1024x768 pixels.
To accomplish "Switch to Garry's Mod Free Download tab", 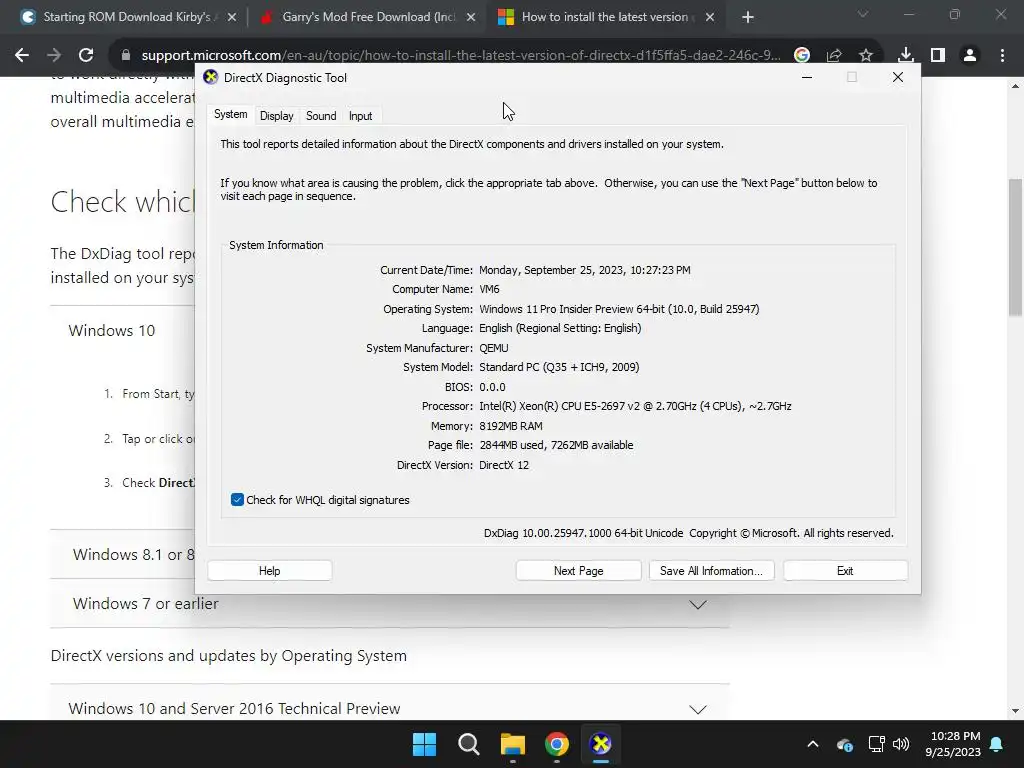I will pyautogui.click(x=369, y=17).
